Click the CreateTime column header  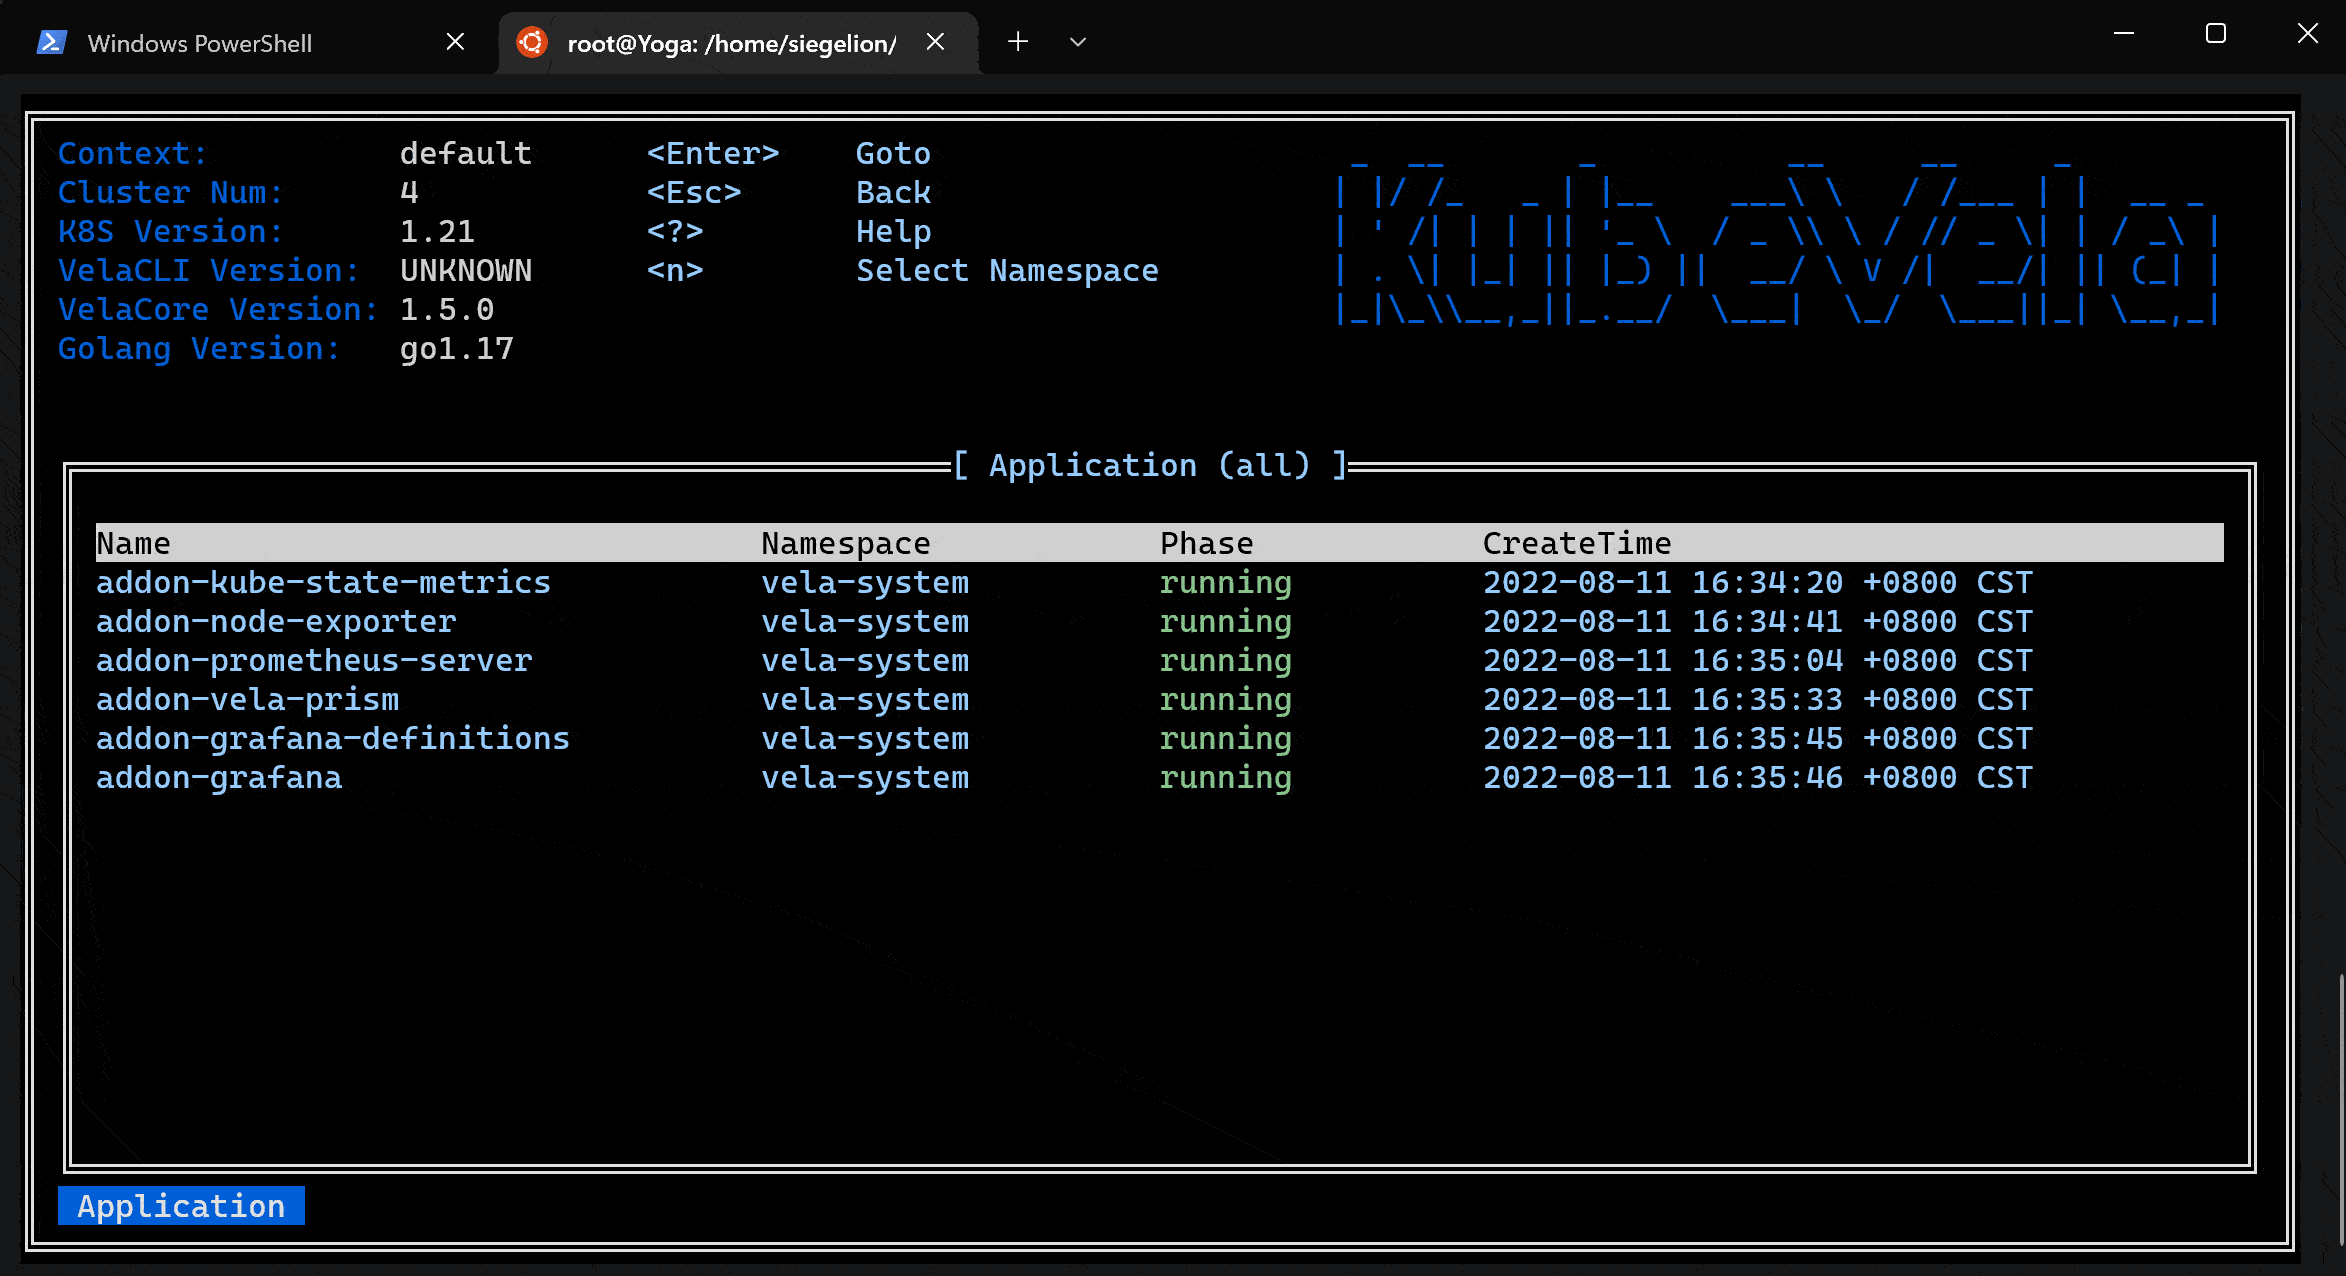click(1576, 543)
